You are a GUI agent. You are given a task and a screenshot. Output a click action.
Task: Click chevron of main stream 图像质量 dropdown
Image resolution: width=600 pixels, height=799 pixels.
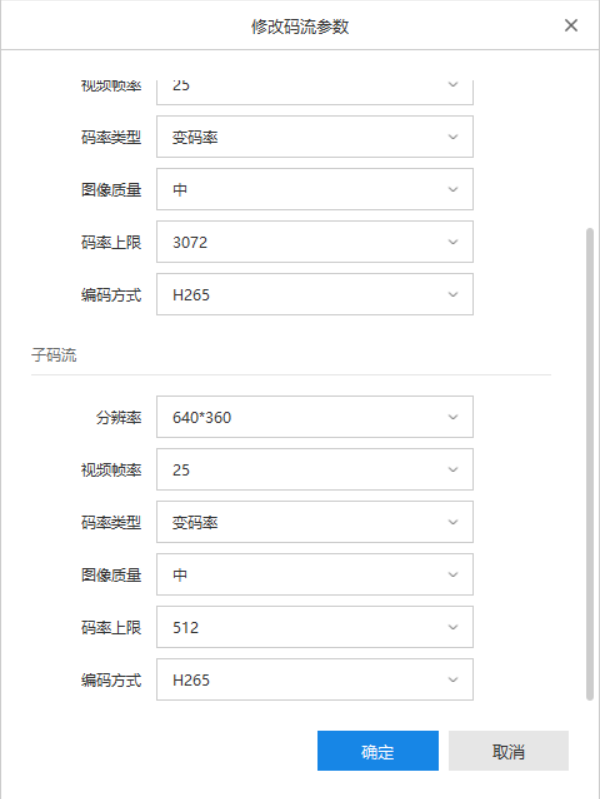tap(453, 189)
